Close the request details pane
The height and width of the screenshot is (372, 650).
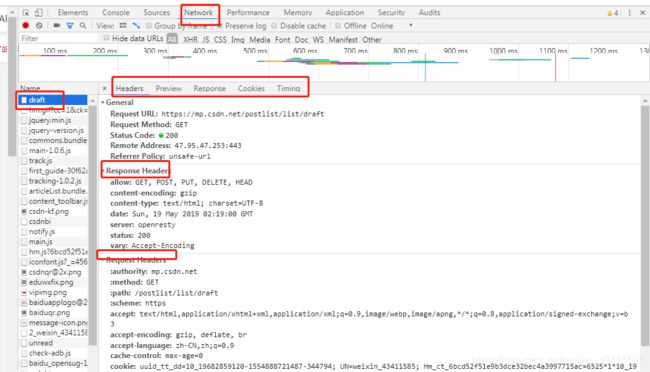tap(104, 88)
